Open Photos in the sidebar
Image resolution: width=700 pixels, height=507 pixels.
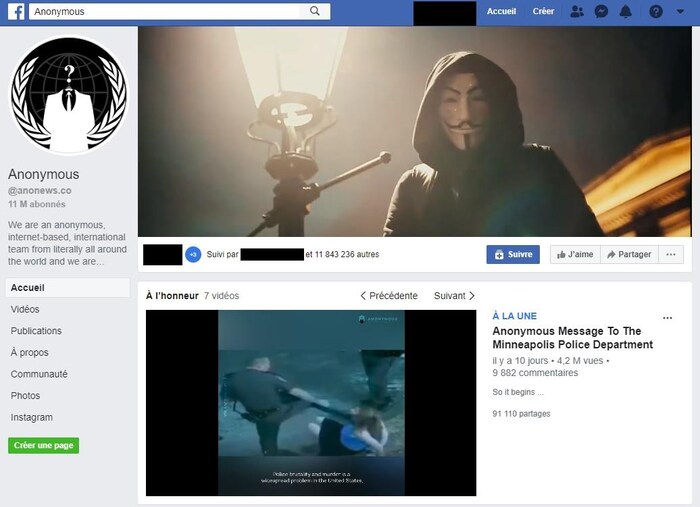[x=25, y=395]
